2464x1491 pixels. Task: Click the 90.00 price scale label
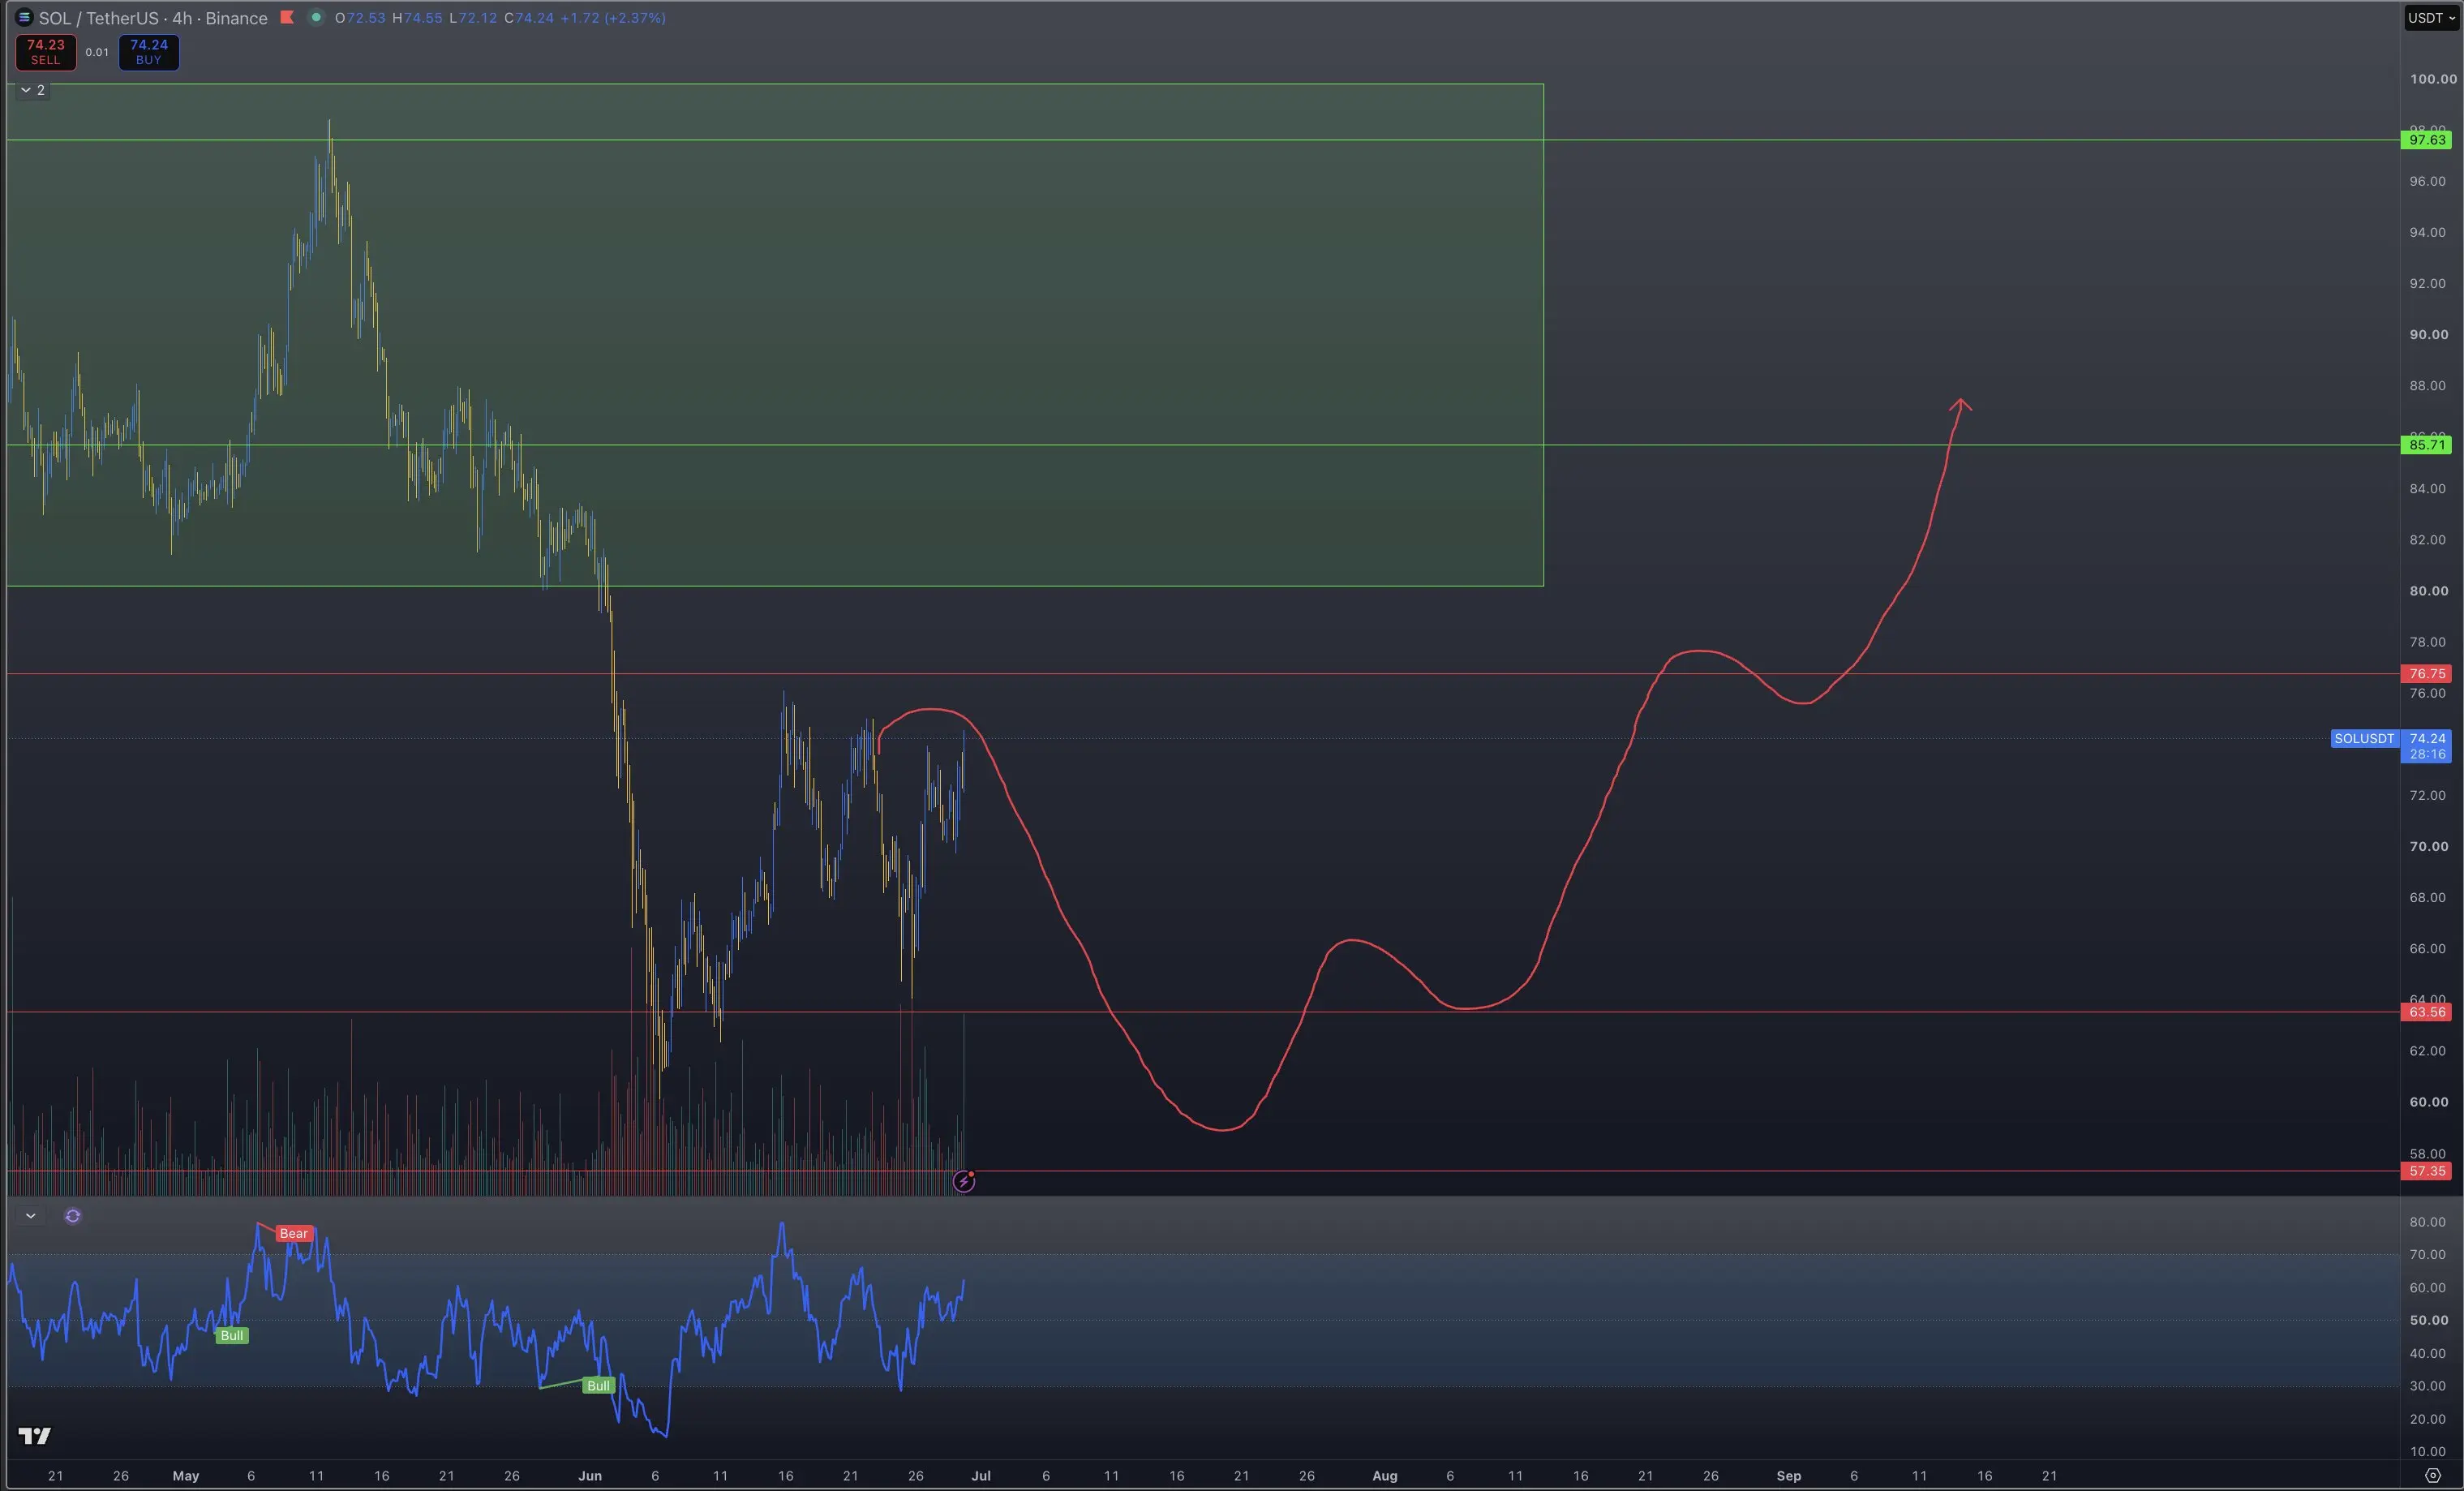pos(2428,335)
